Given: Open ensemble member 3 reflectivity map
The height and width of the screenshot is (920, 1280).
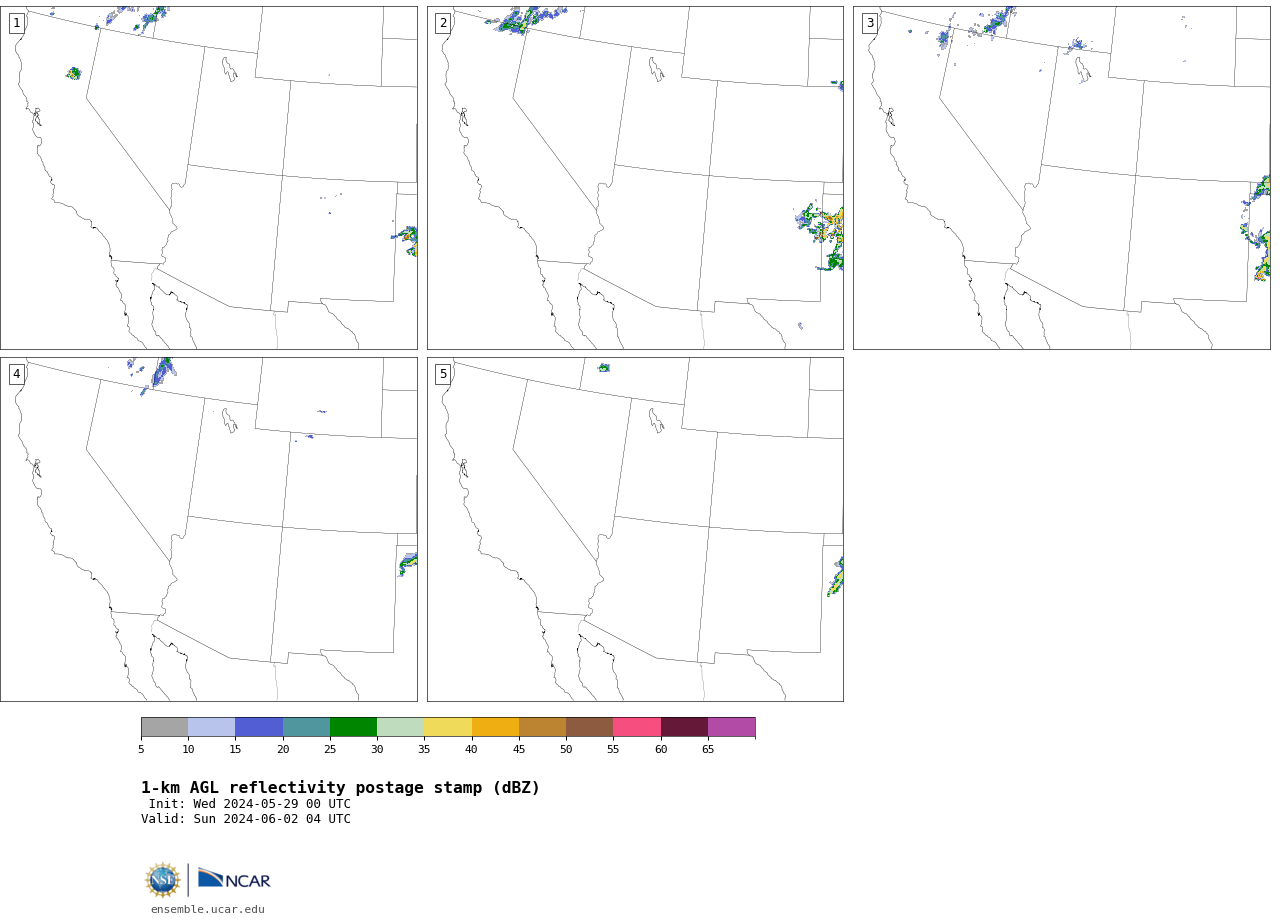Looking at the screenshot, I should point(1062,178).
